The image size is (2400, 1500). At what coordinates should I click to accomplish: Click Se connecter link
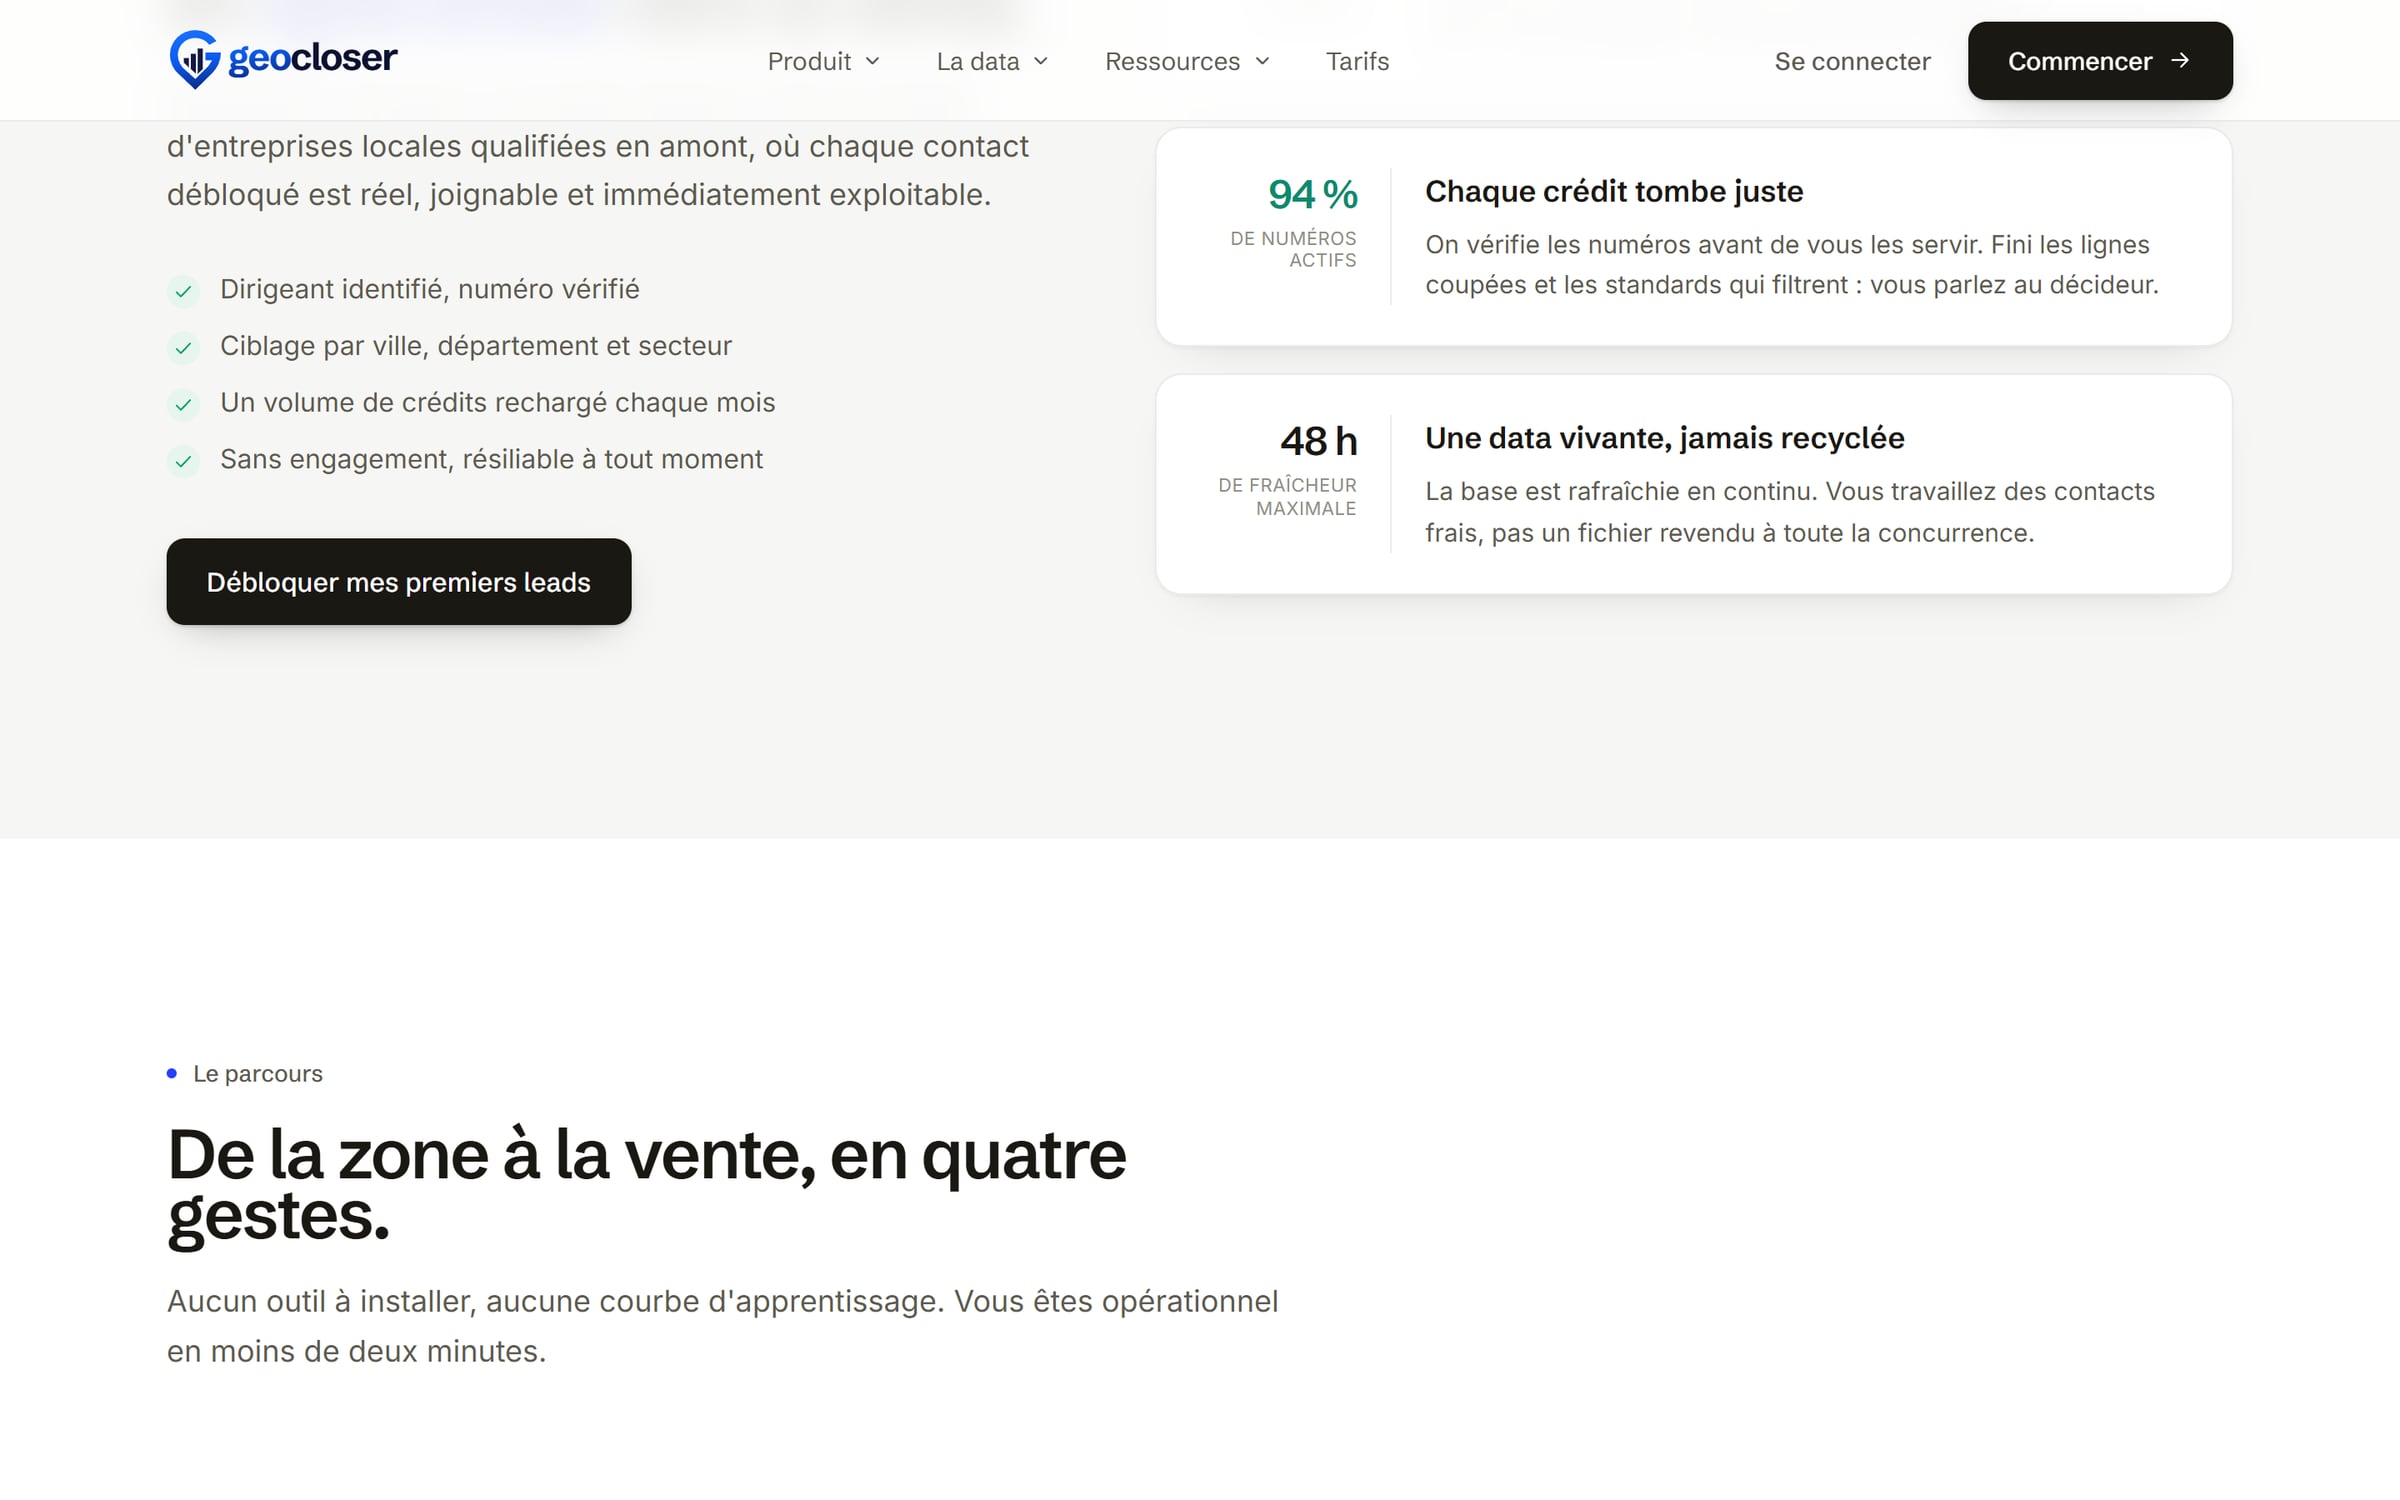click(x=1852, y=61)
